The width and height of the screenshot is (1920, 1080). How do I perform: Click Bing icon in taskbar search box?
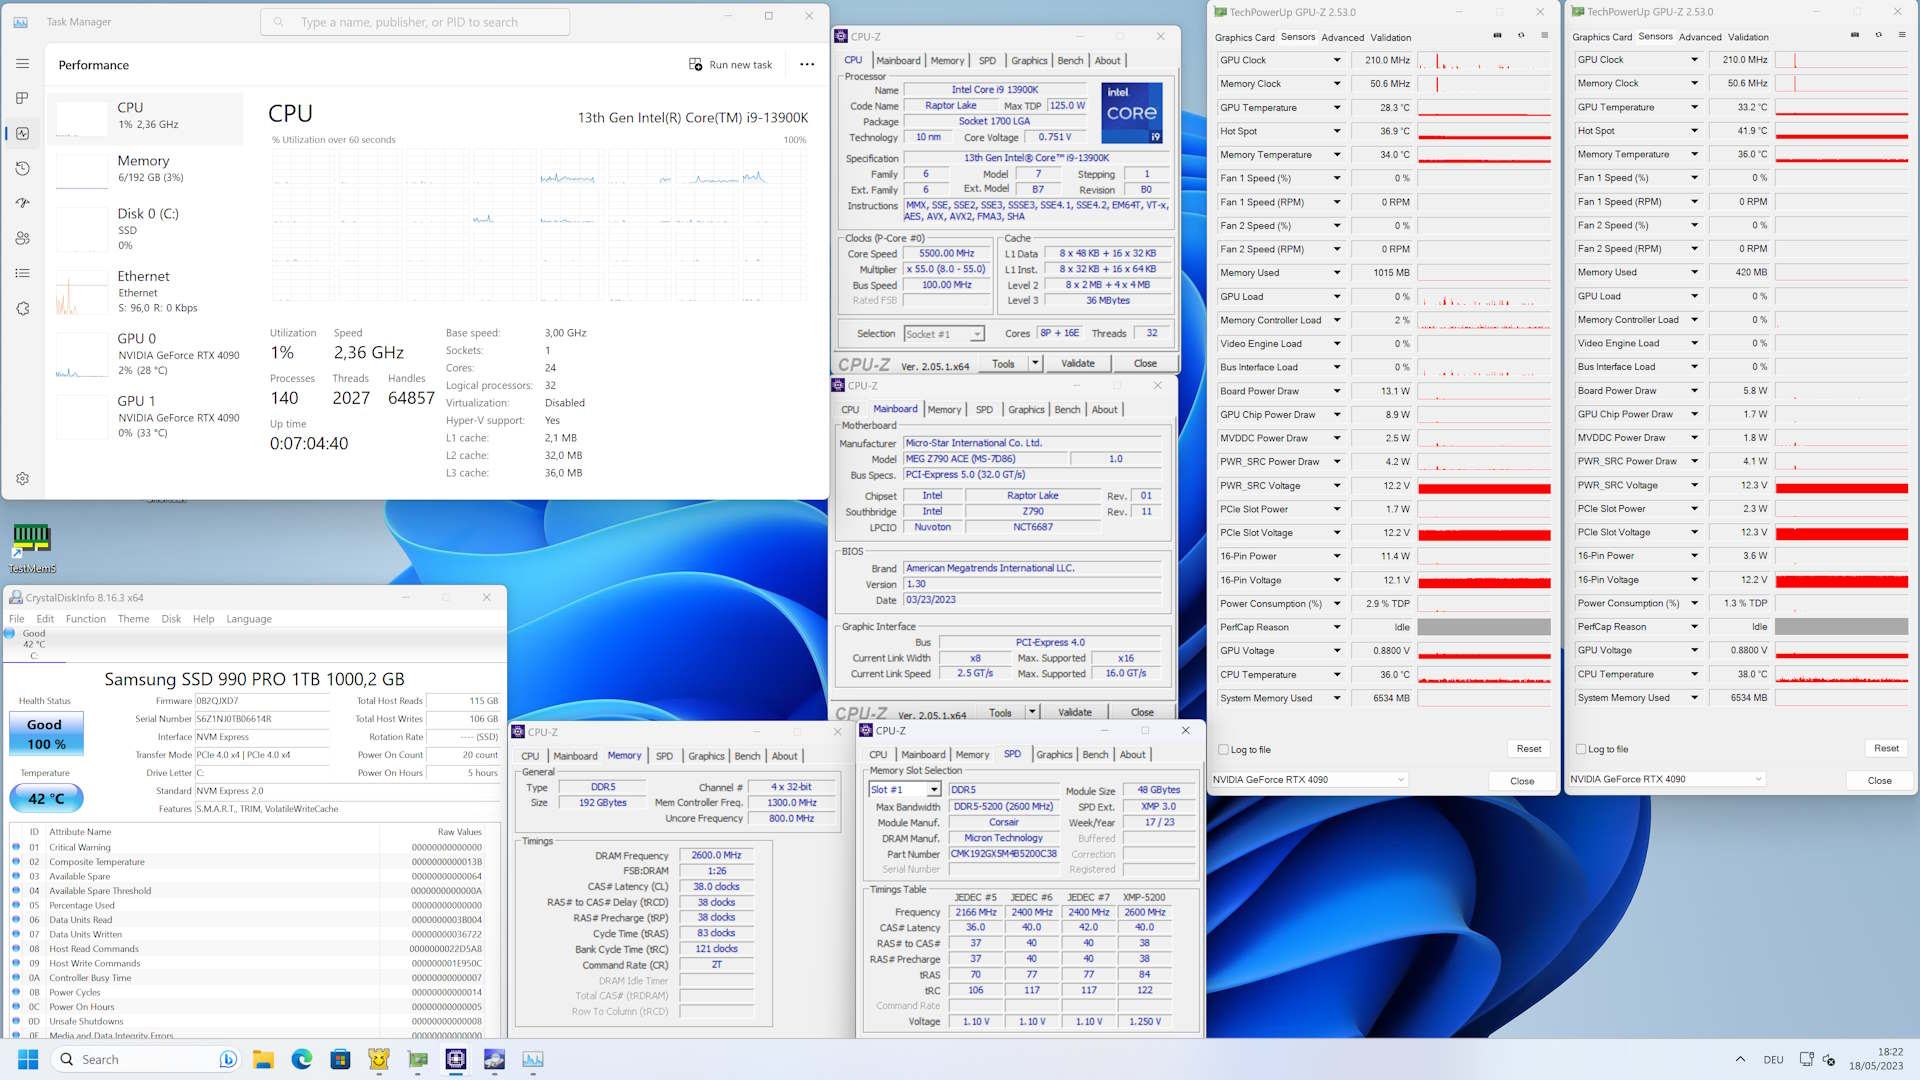tap(228, 1059)
